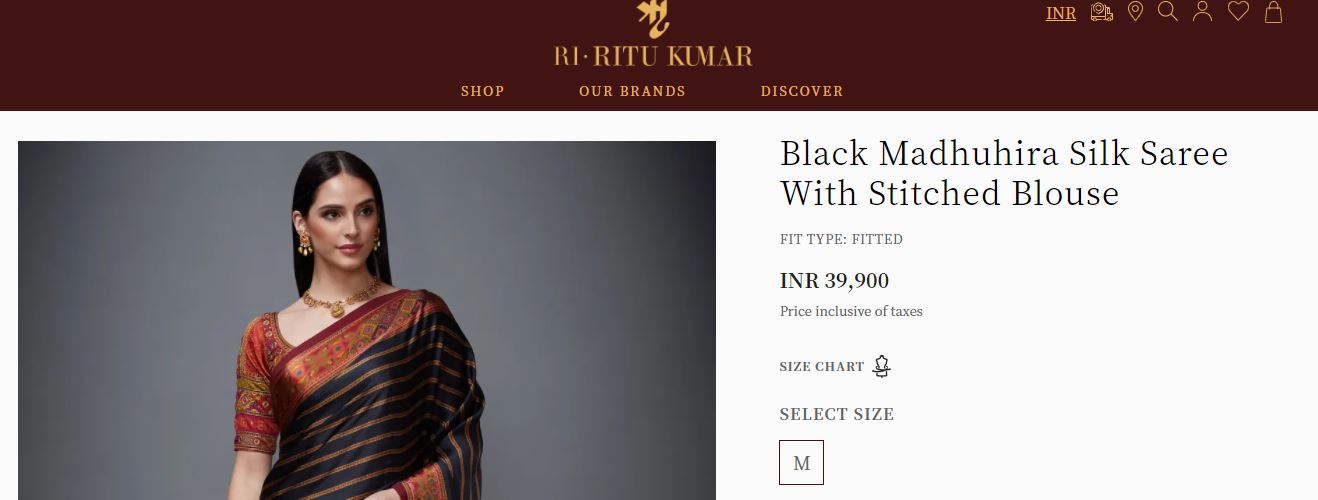The height and width of the screenshot is (500, 1318).
Task: Click the search magnifier icon
Action: pyautogui.click(x=1167, y=12)
